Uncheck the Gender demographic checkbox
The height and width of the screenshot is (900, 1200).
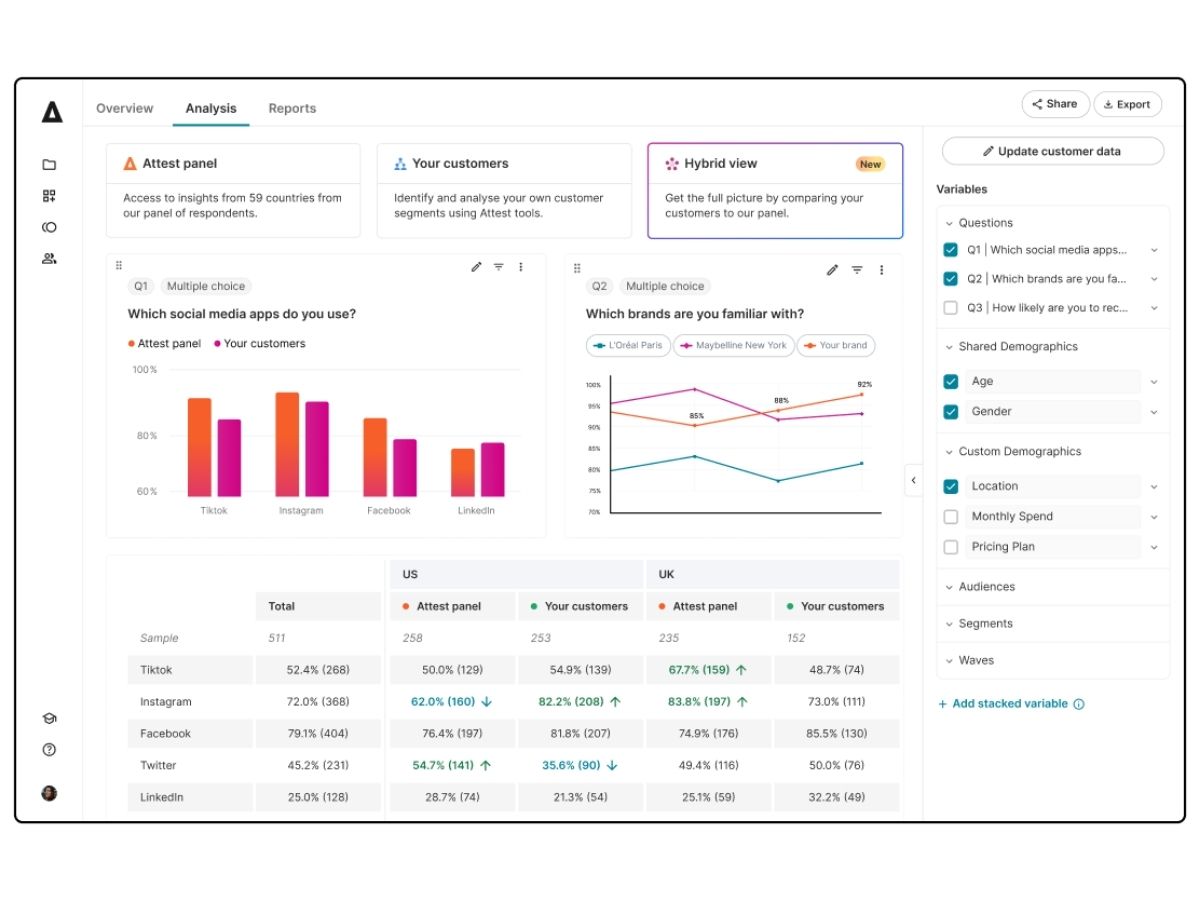(951, 411)
